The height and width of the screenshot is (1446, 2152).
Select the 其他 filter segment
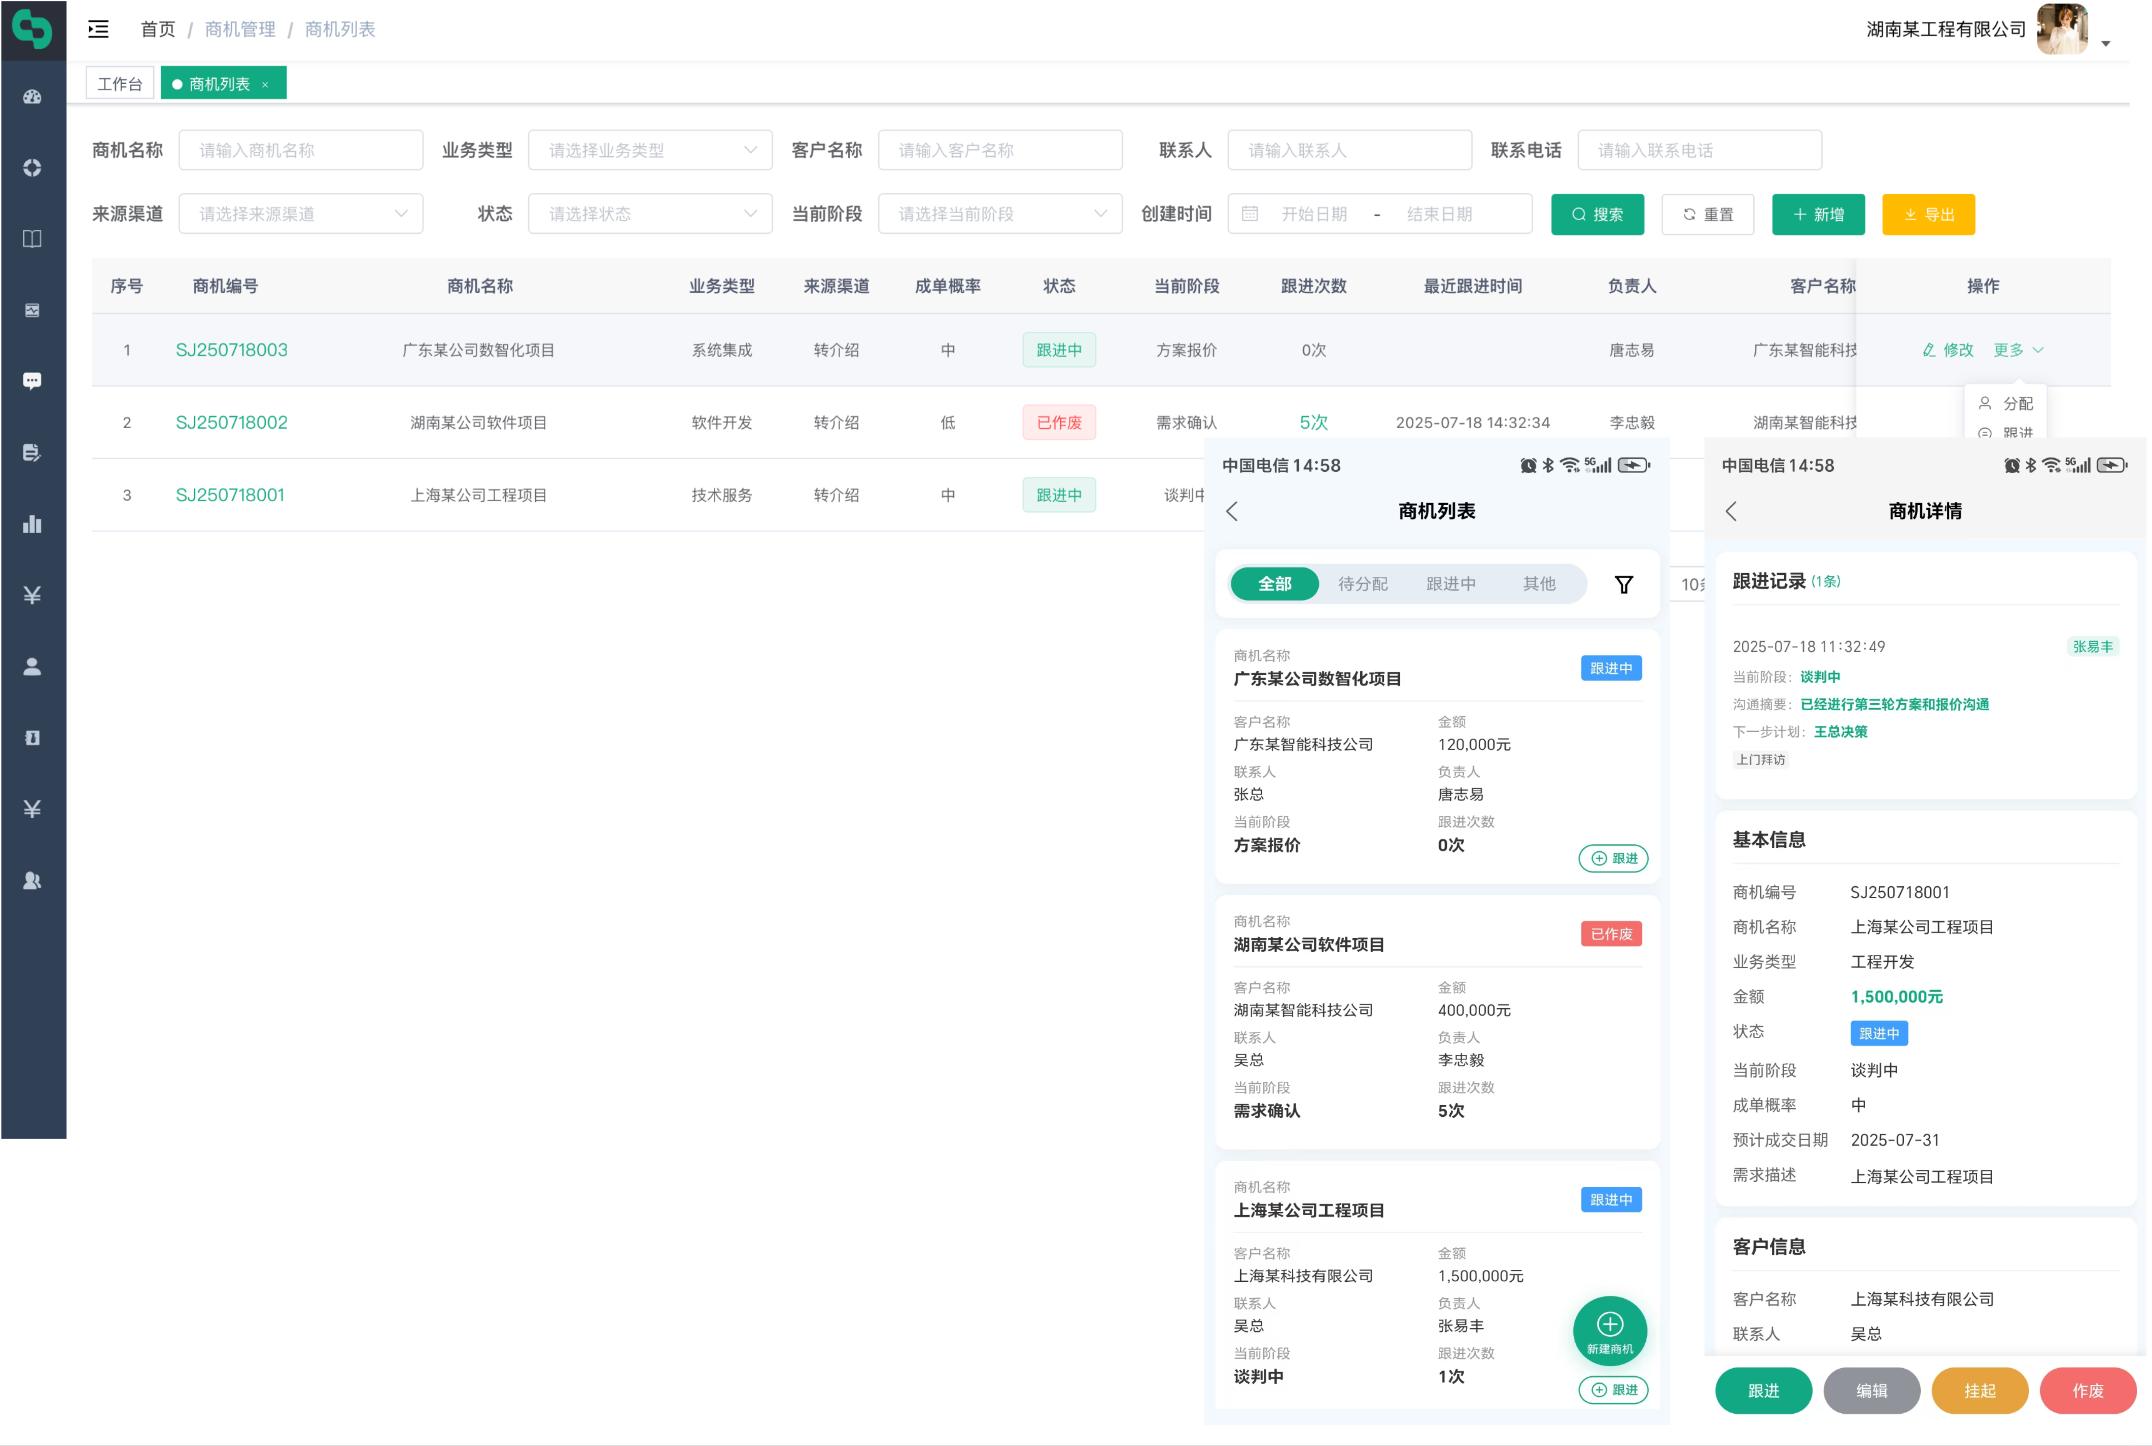click(x=1538, y=584)
